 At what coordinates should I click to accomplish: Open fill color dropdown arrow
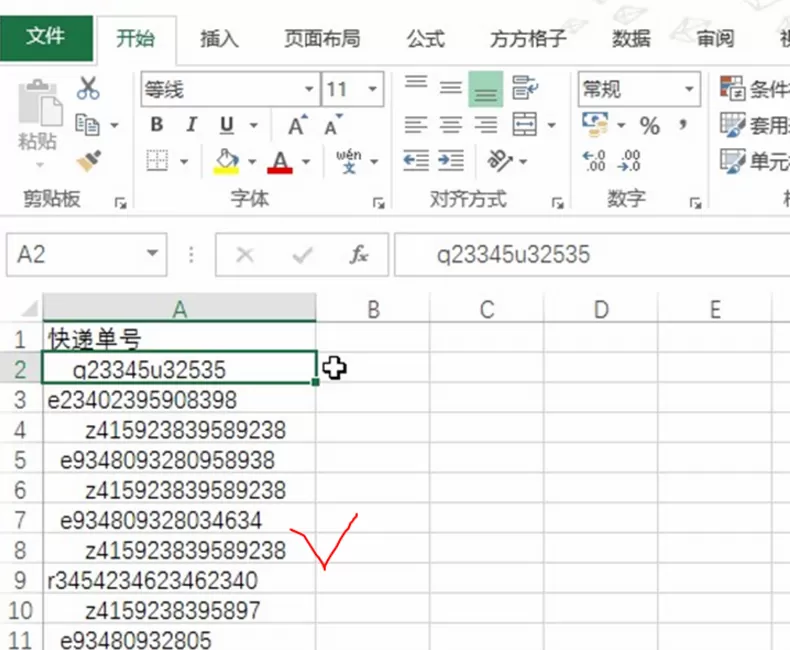251,161
